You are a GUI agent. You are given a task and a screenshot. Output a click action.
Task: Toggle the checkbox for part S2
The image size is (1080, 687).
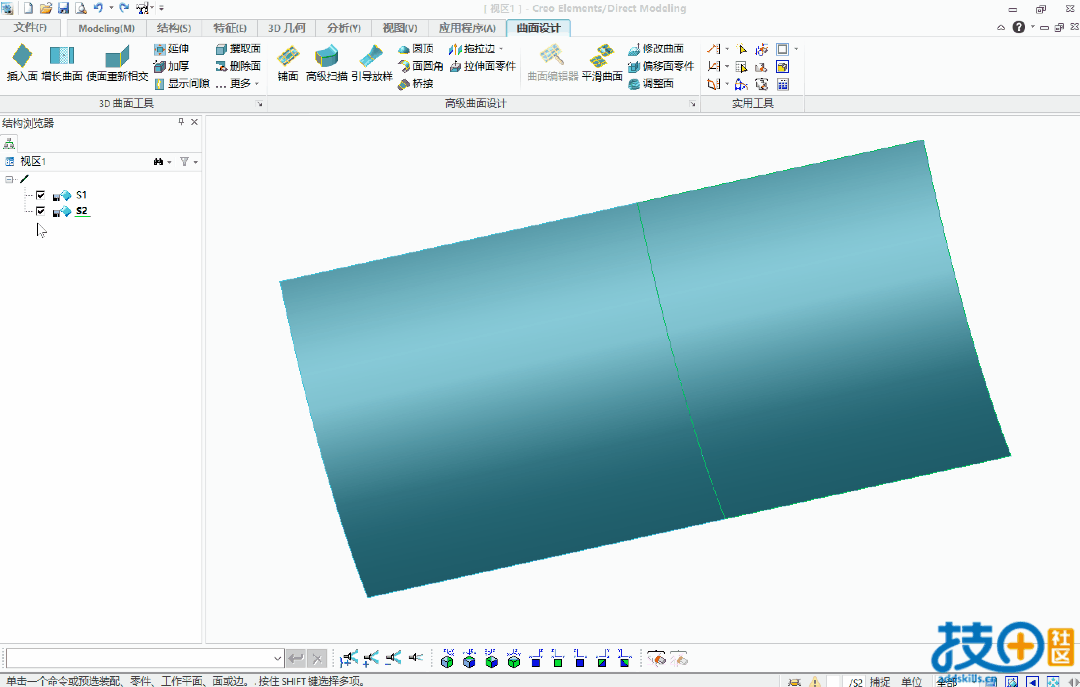[41, 211]
